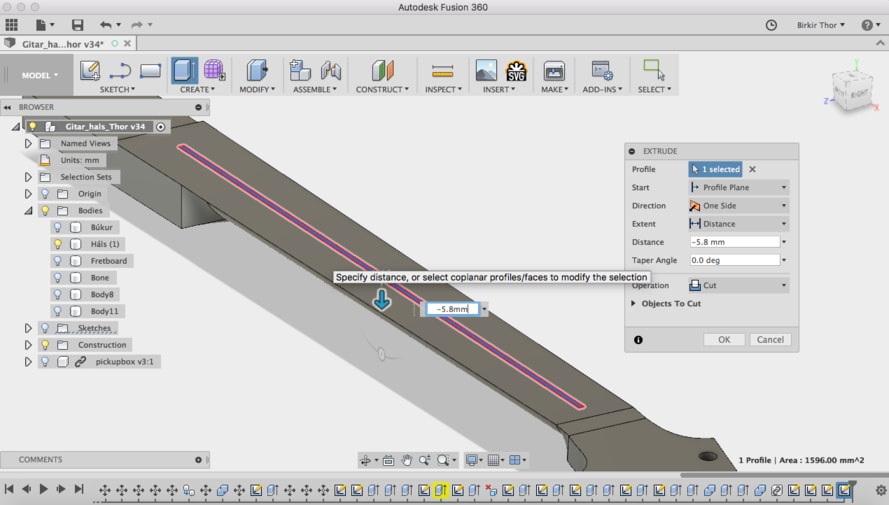The width and height of the screenshot is (889, 505).
Task: Select the New Component tool
Action: click(x=300, y=70)
